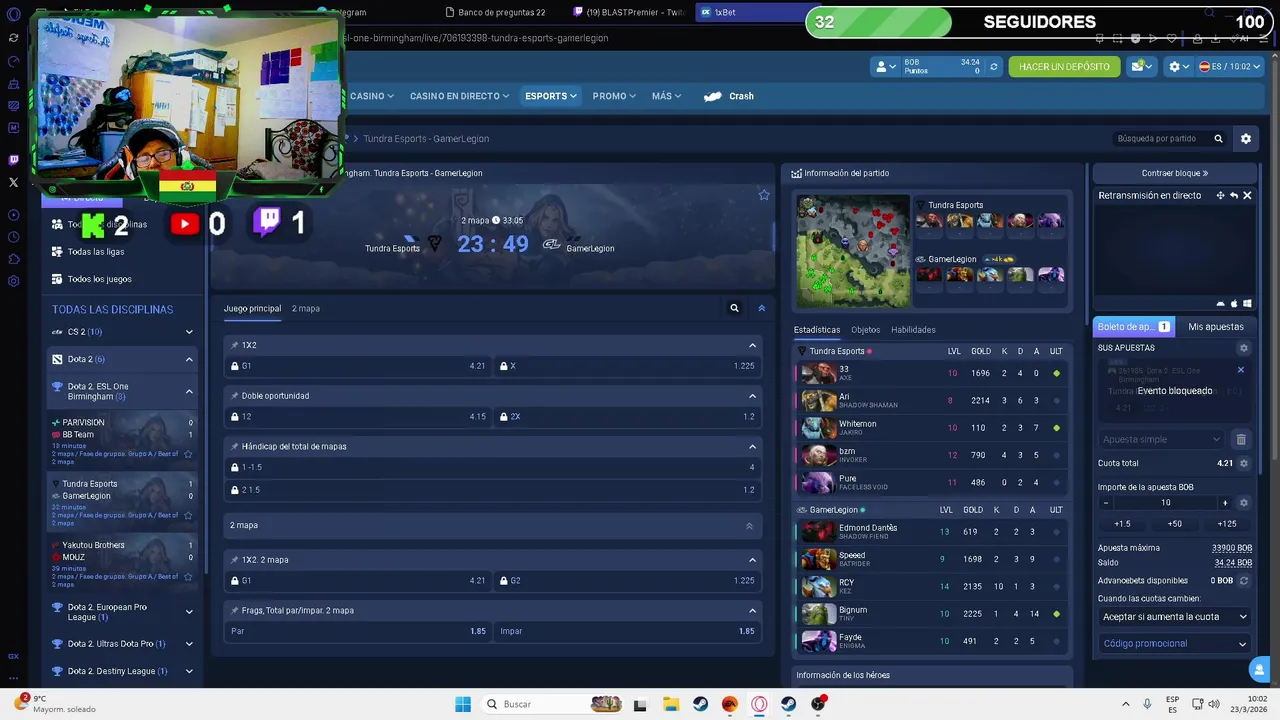Open the ES language and time dropdown
This screenshot has height=720, width=1280.
click(1230, 67)
